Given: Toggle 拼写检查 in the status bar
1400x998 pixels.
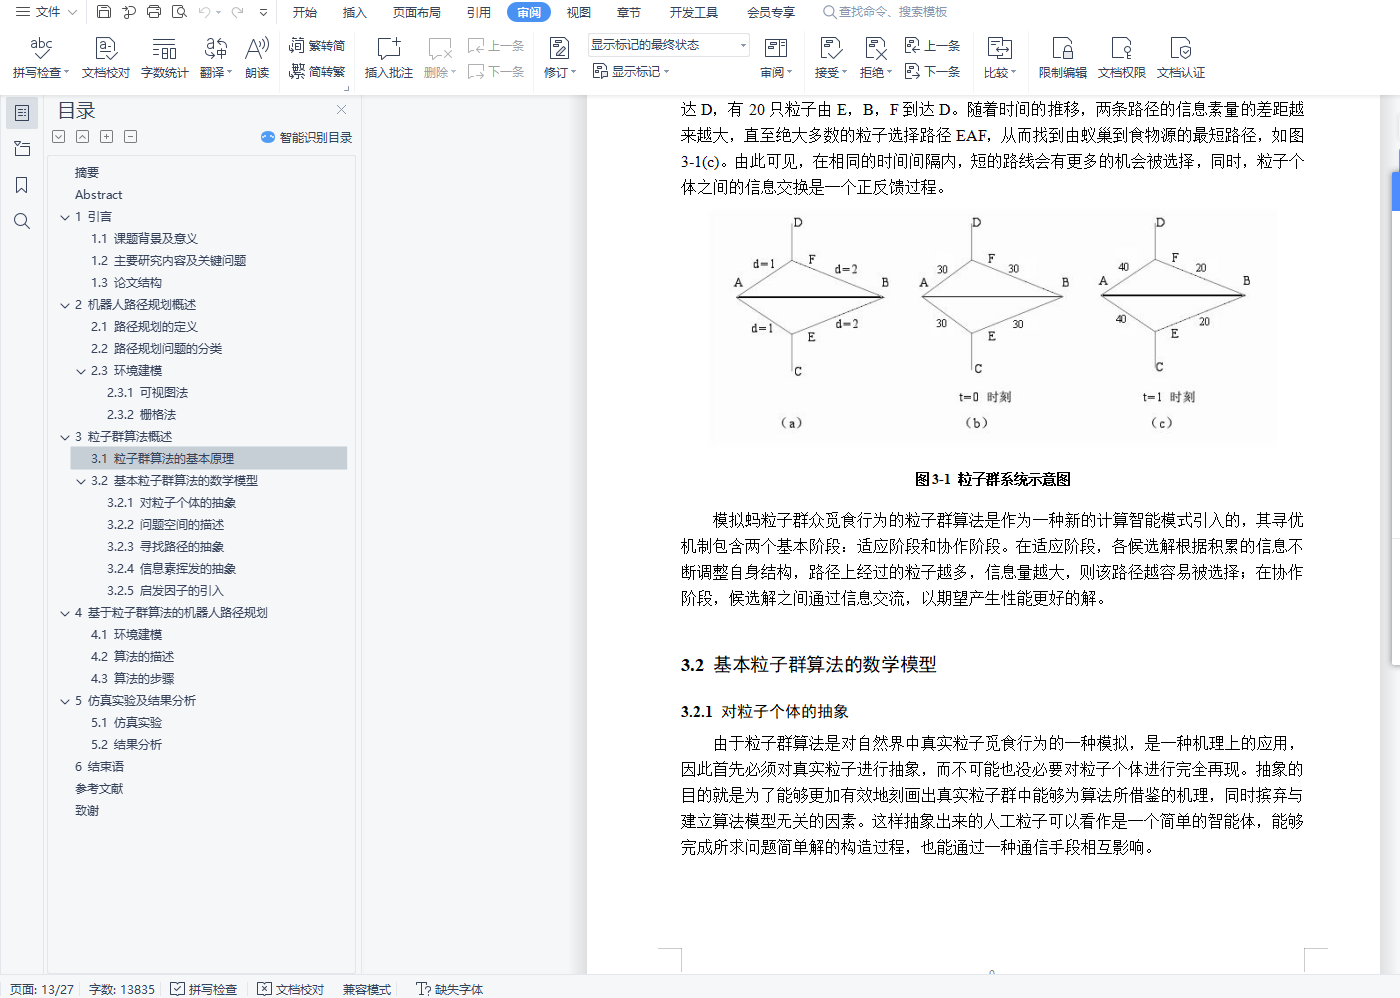Looking at the screenshot, I should 204,989.
